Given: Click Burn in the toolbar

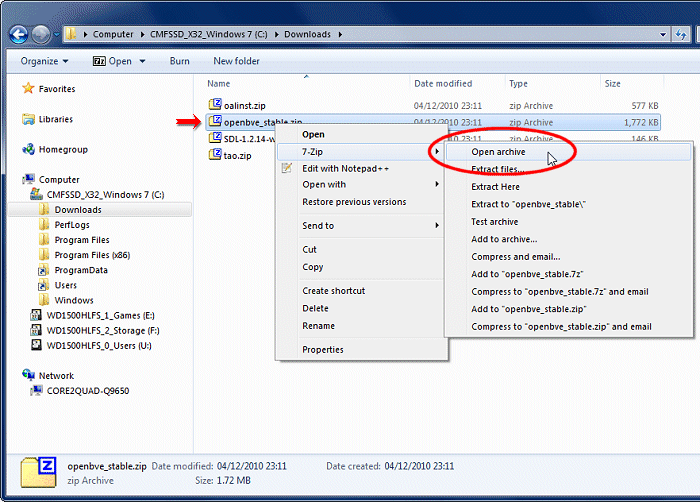Looking at the screenshot, I should coord(179,61).
